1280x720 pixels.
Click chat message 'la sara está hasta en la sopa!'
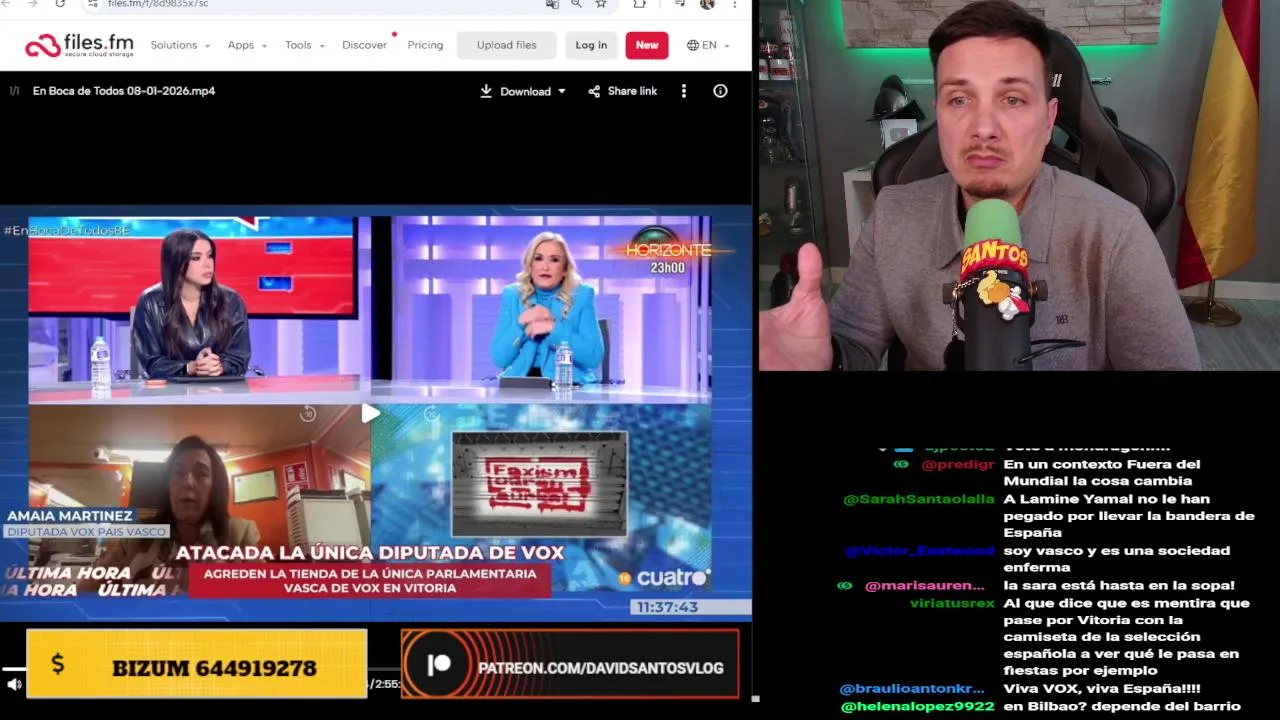1119,586
